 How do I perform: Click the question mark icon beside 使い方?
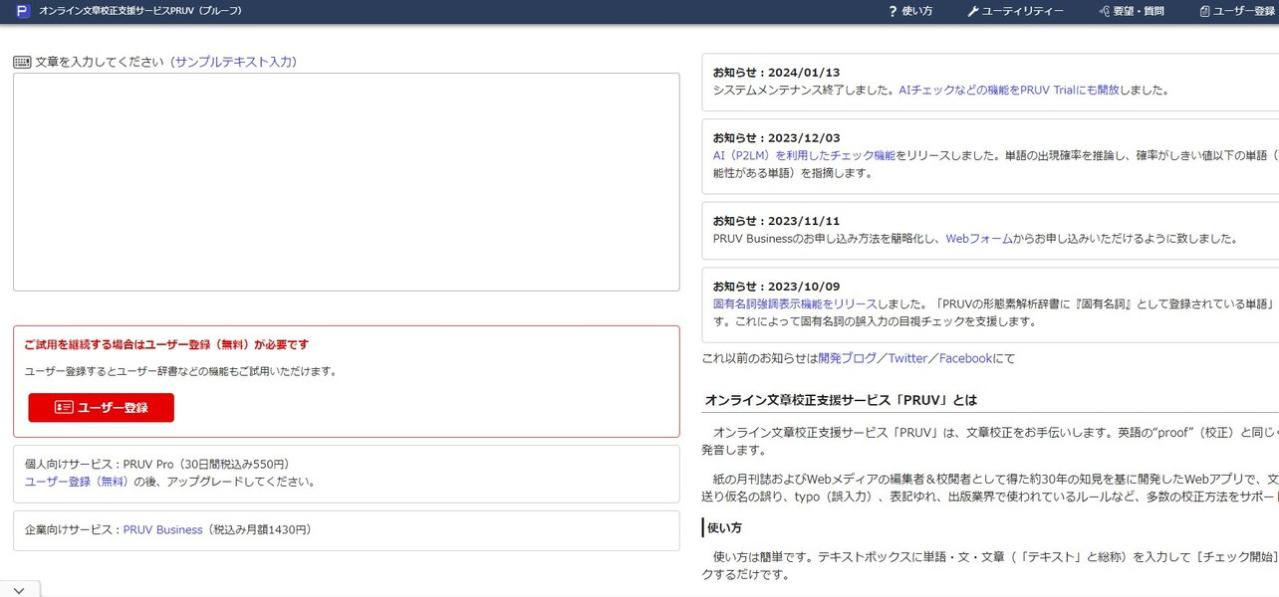(892, 11)
